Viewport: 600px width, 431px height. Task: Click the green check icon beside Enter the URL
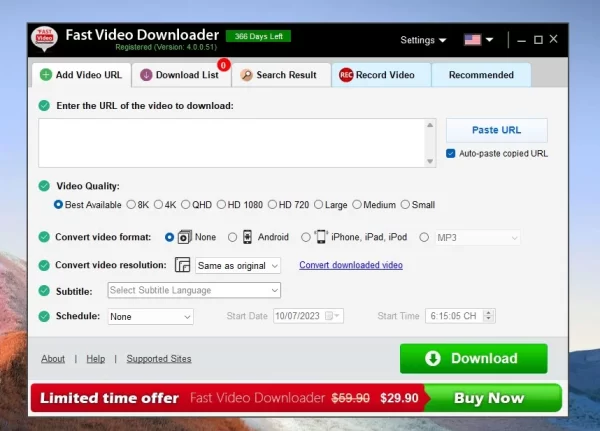coord(44,106)
